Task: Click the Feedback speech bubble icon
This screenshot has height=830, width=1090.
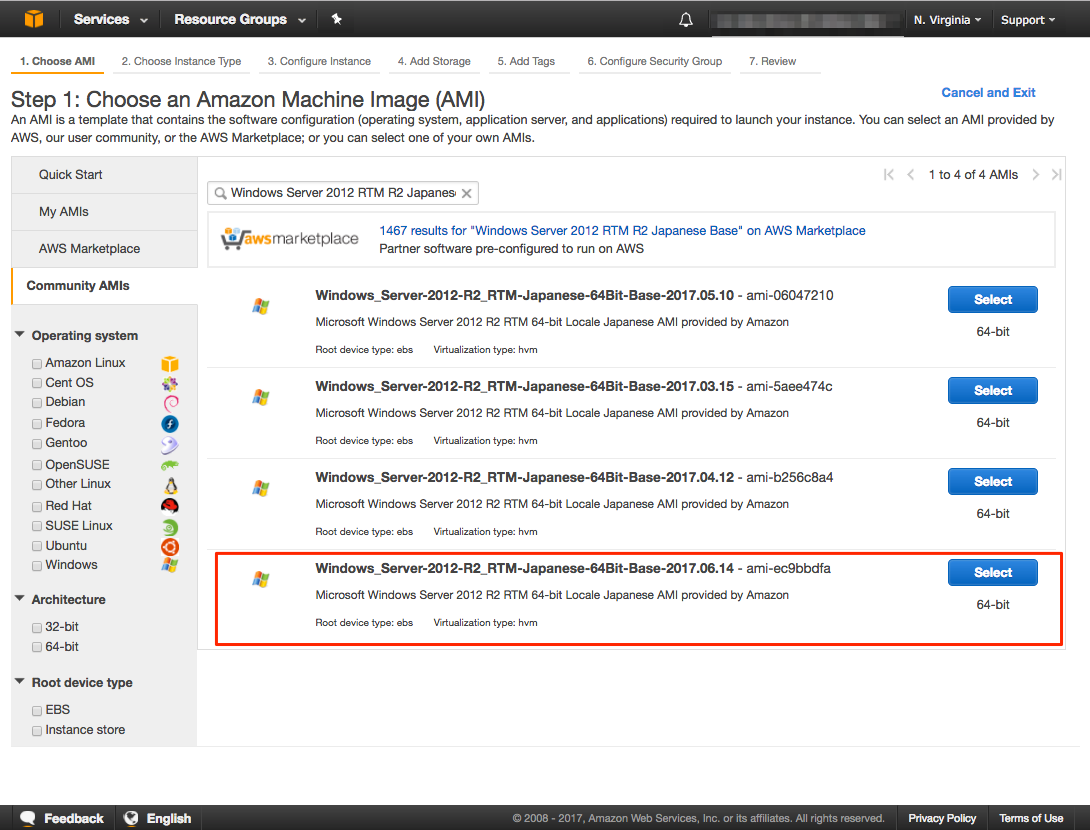Action: tap(28, 818)
